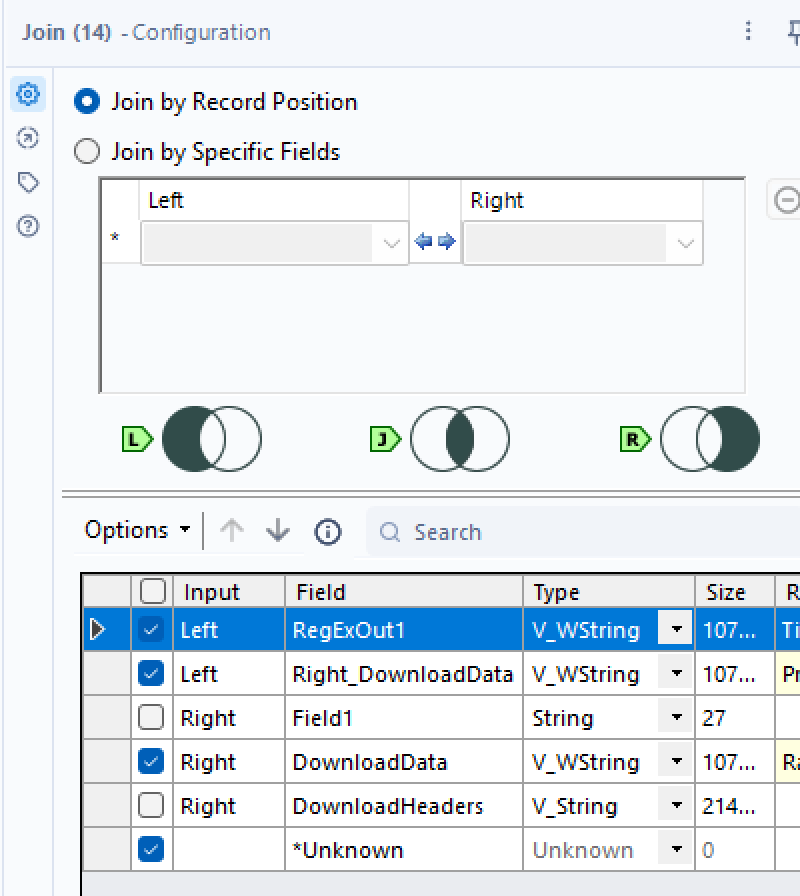Open Type dropdown for *Unknown
Screen dimensions: 800x896
676,850
